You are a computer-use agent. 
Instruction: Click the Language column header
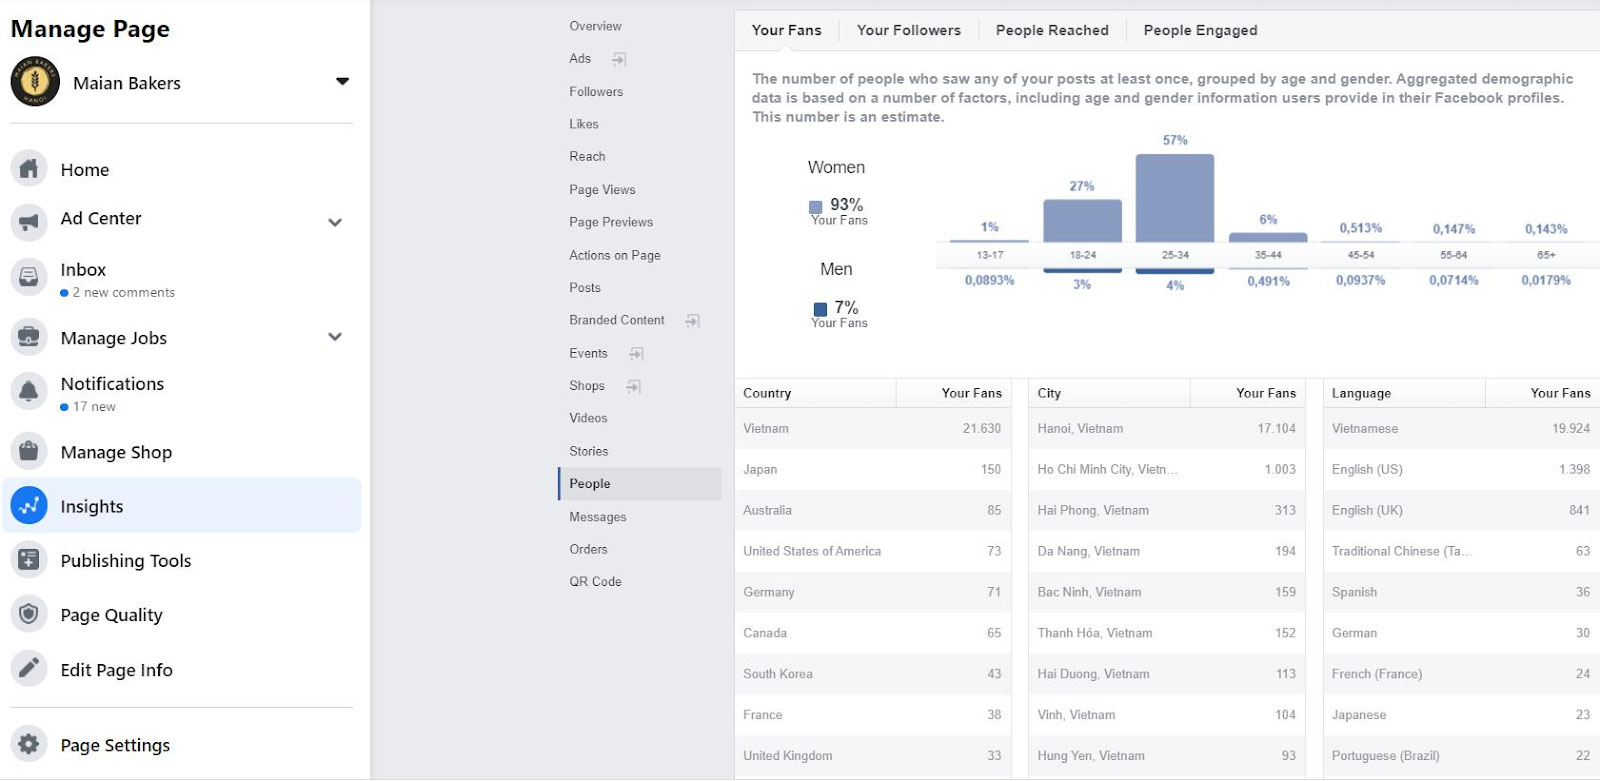pyautogui.click(x=1404, y=393)
